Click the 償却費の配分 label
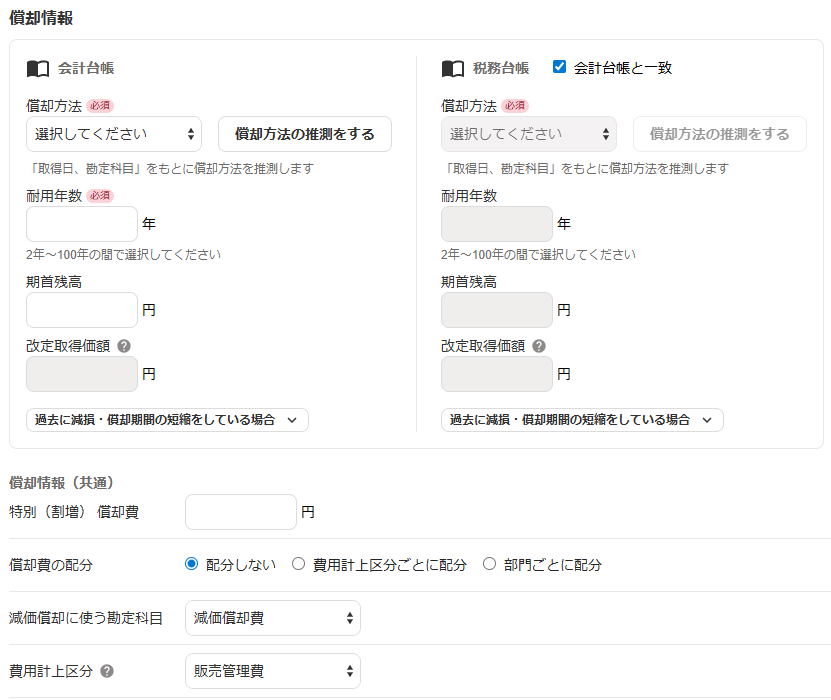This screenshot has height=700, width=831. [x=51, y=565]
